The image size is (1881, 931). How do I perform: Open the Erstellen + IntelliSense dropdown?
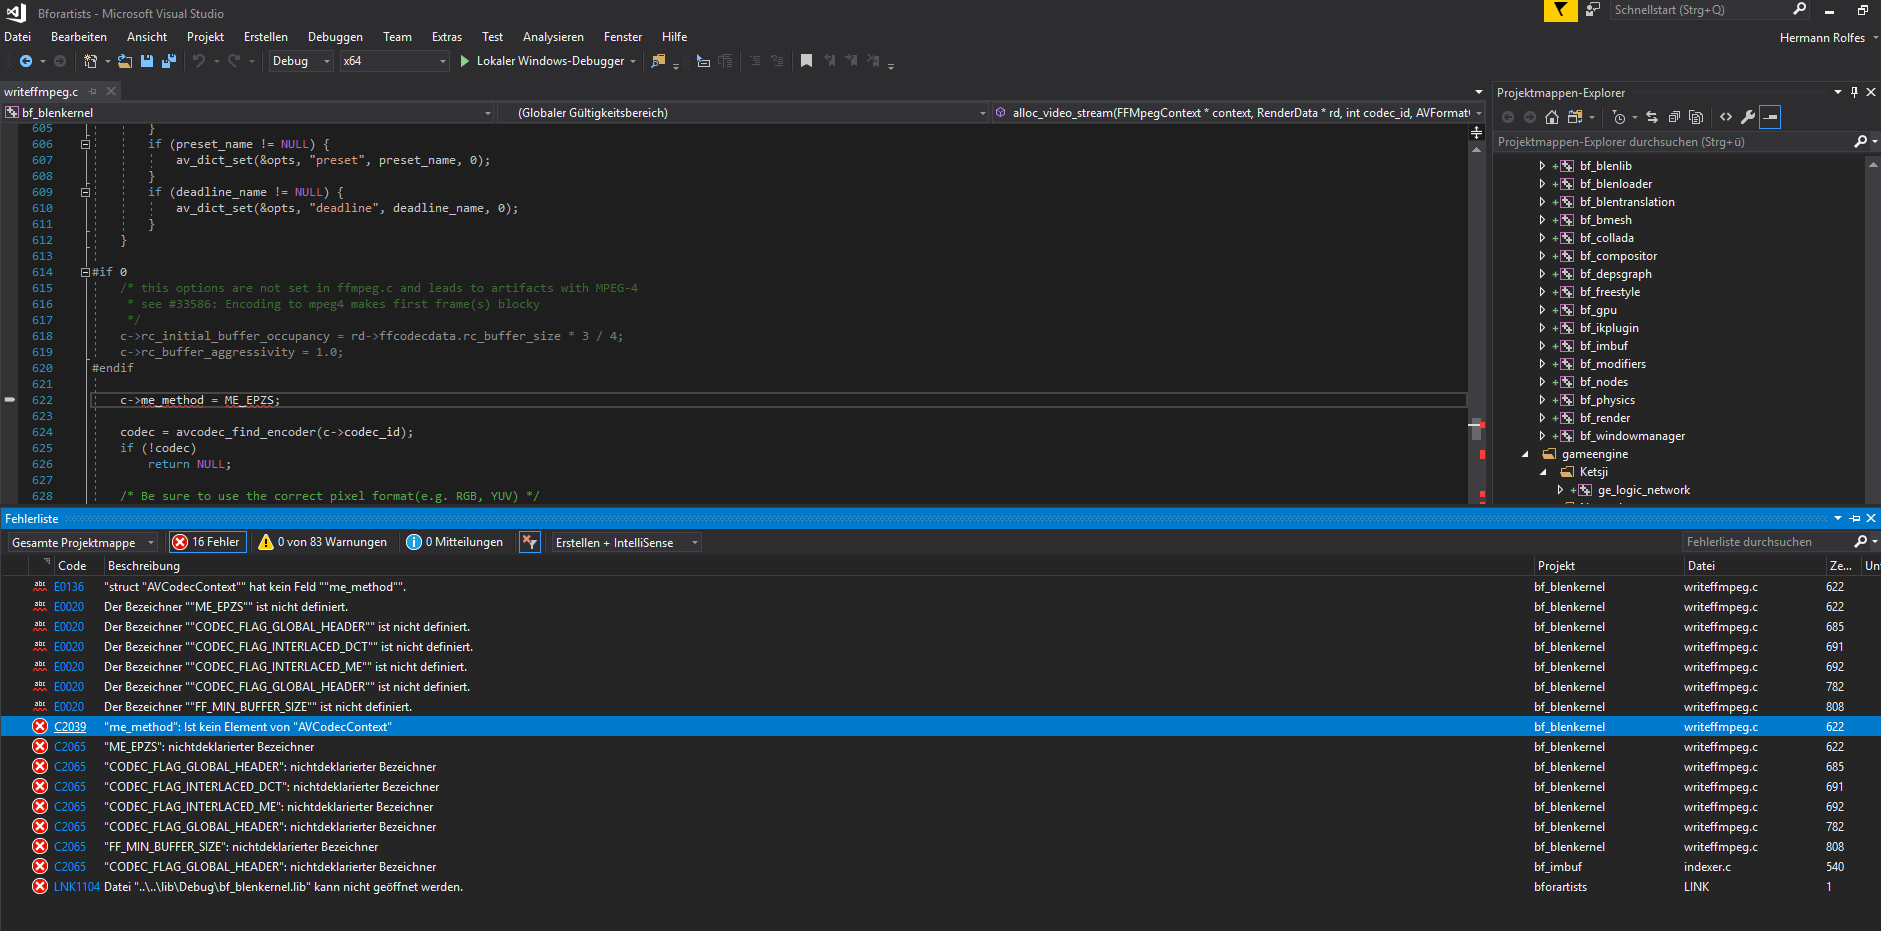tap(626, 543)
